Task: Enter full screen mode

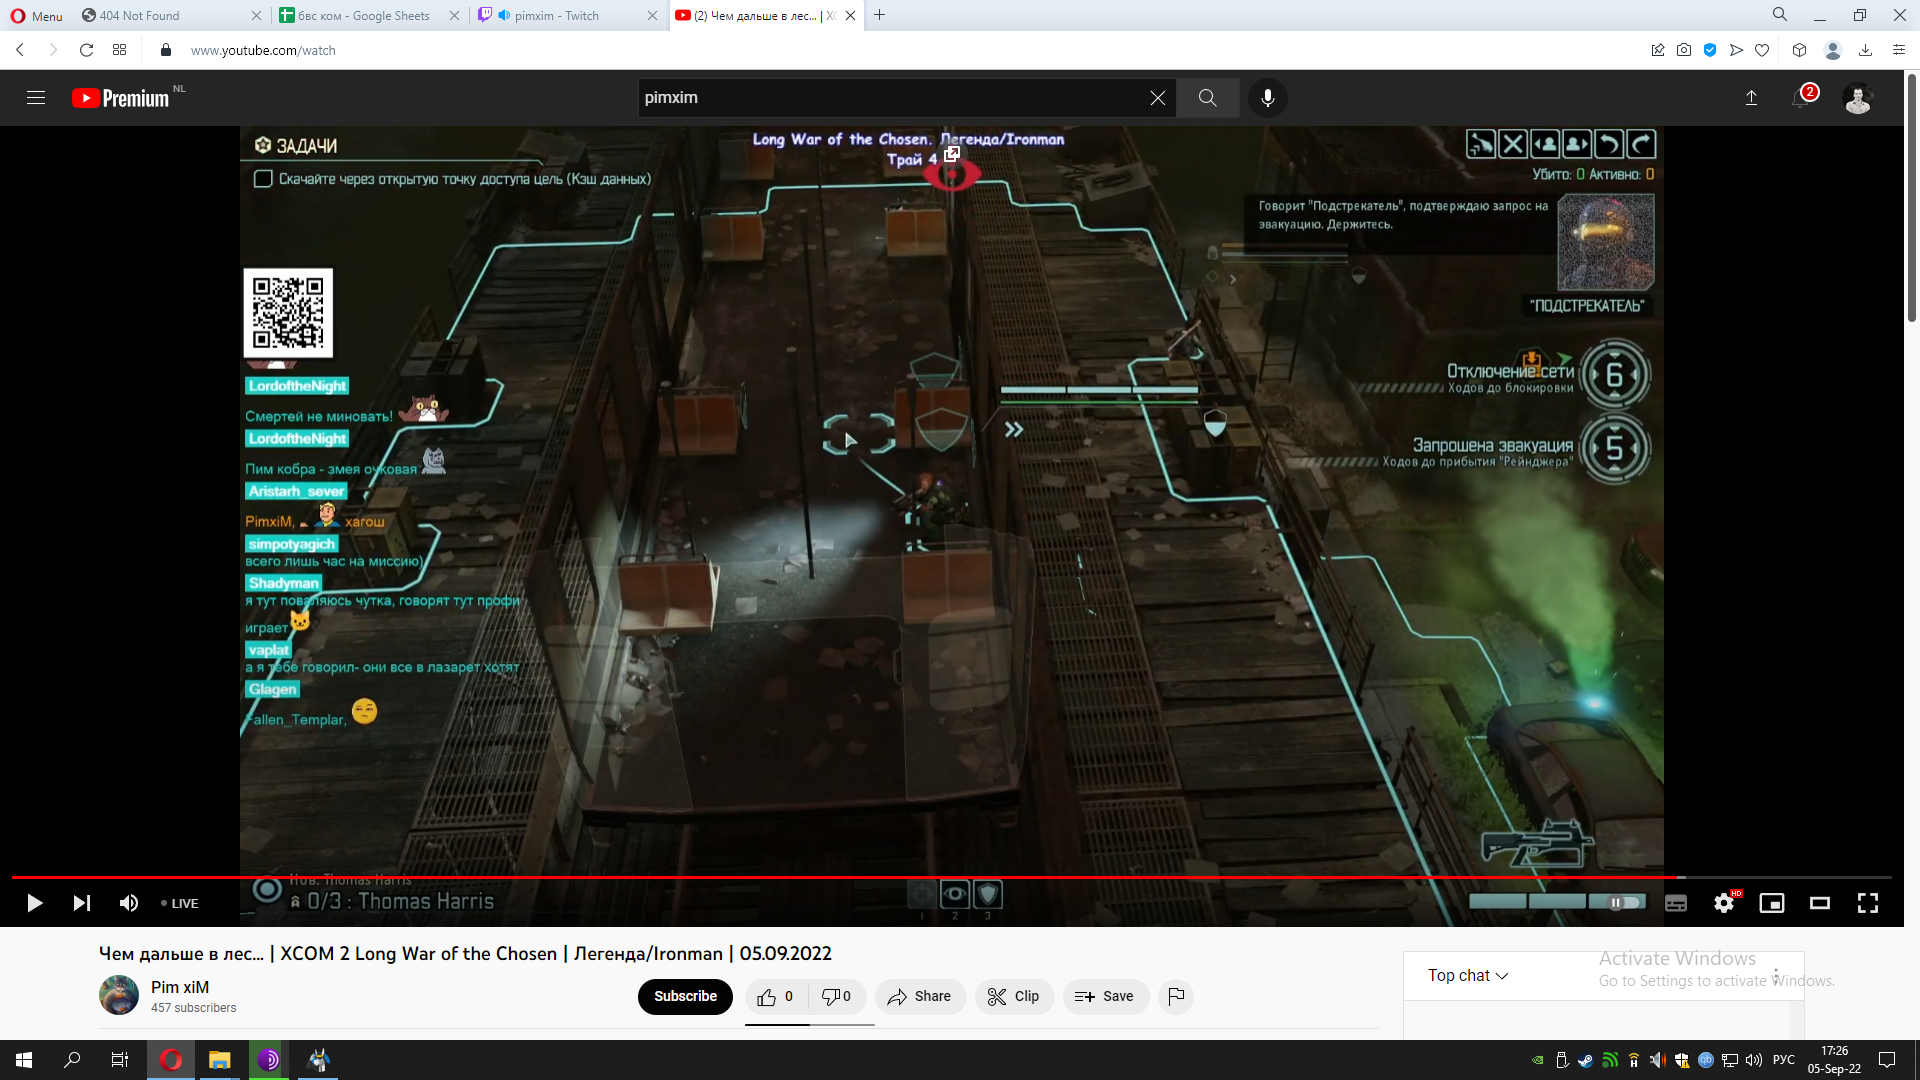Action: tap(1868, 903)
